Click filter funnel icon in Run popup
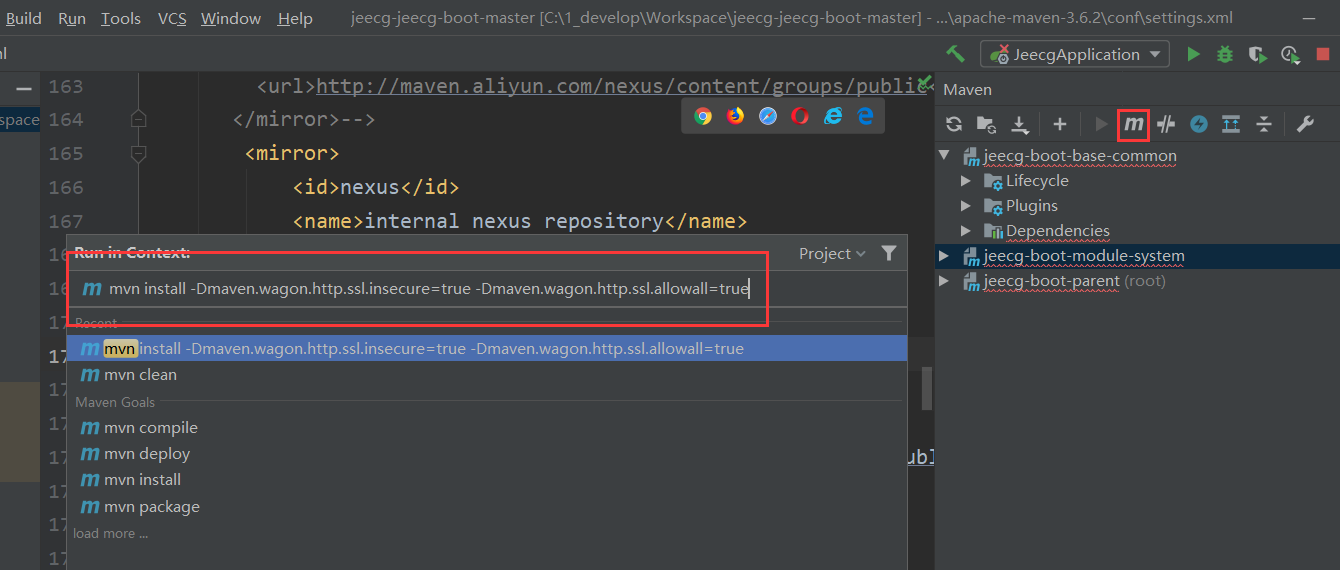 [x=889, y=253]
